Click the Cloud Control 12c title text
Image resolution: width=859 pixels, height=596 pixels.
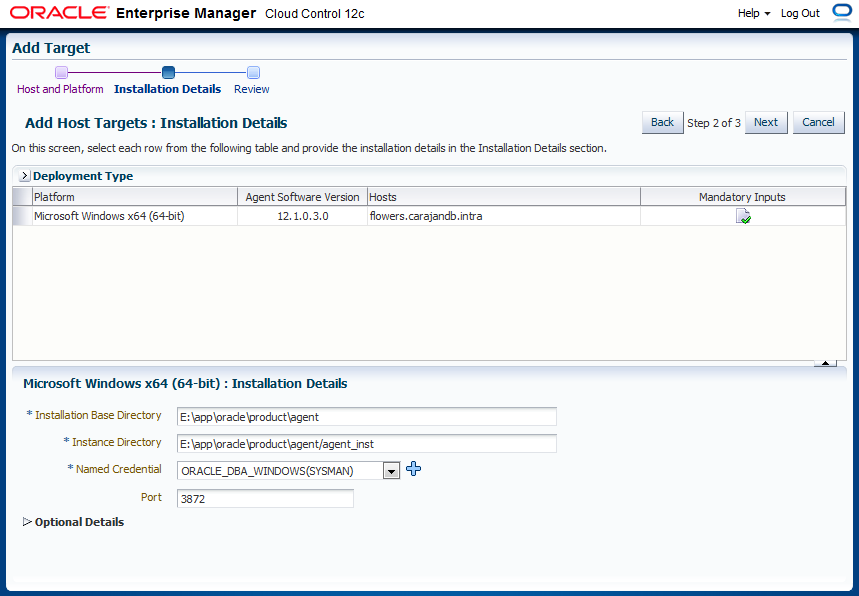[x=314, y=14]
